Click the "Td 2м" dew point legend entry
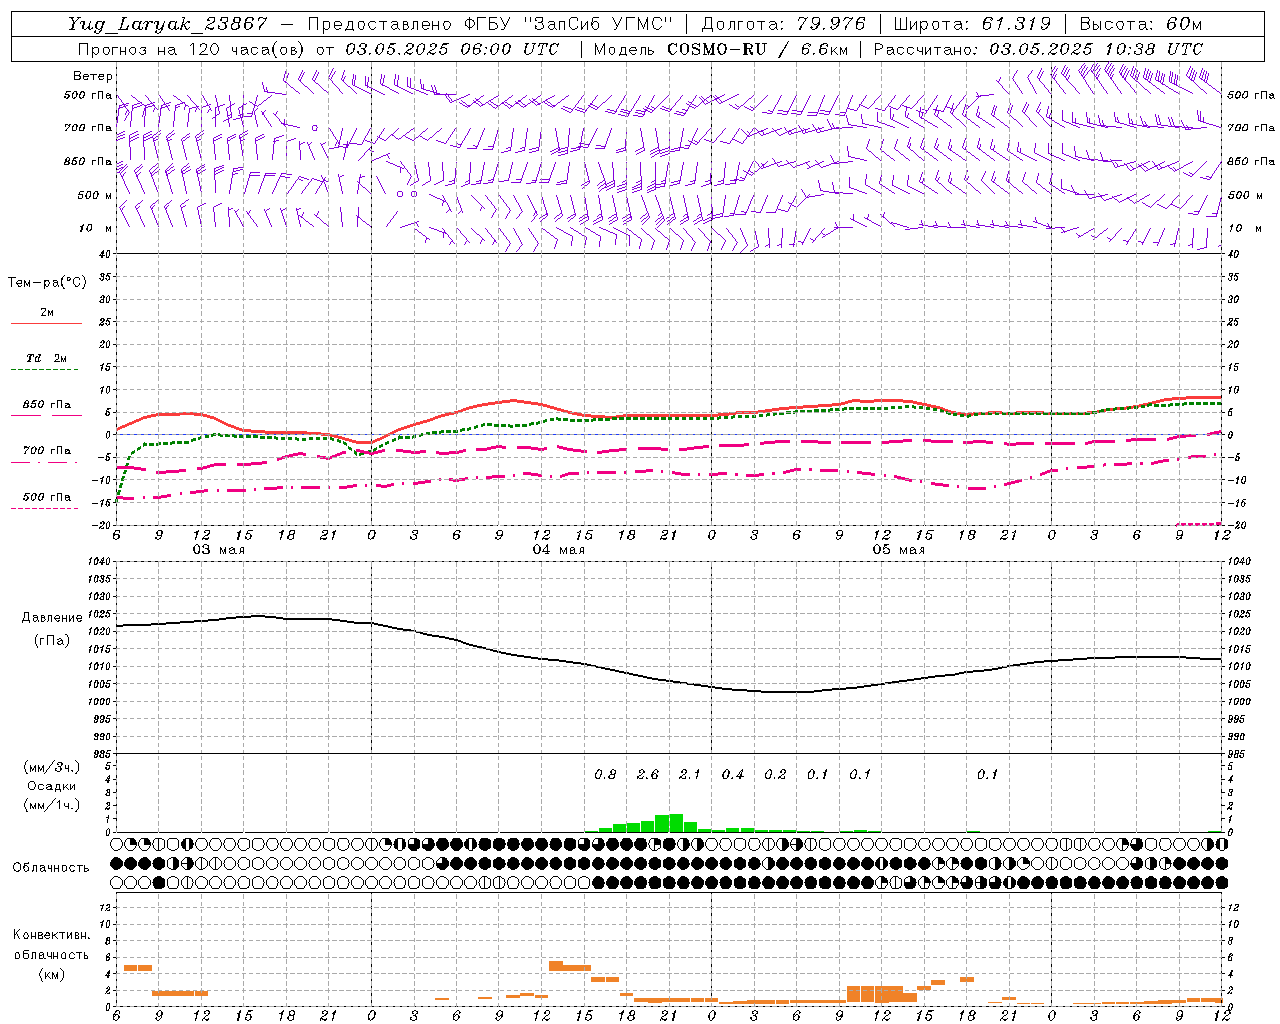 (47, 358)
